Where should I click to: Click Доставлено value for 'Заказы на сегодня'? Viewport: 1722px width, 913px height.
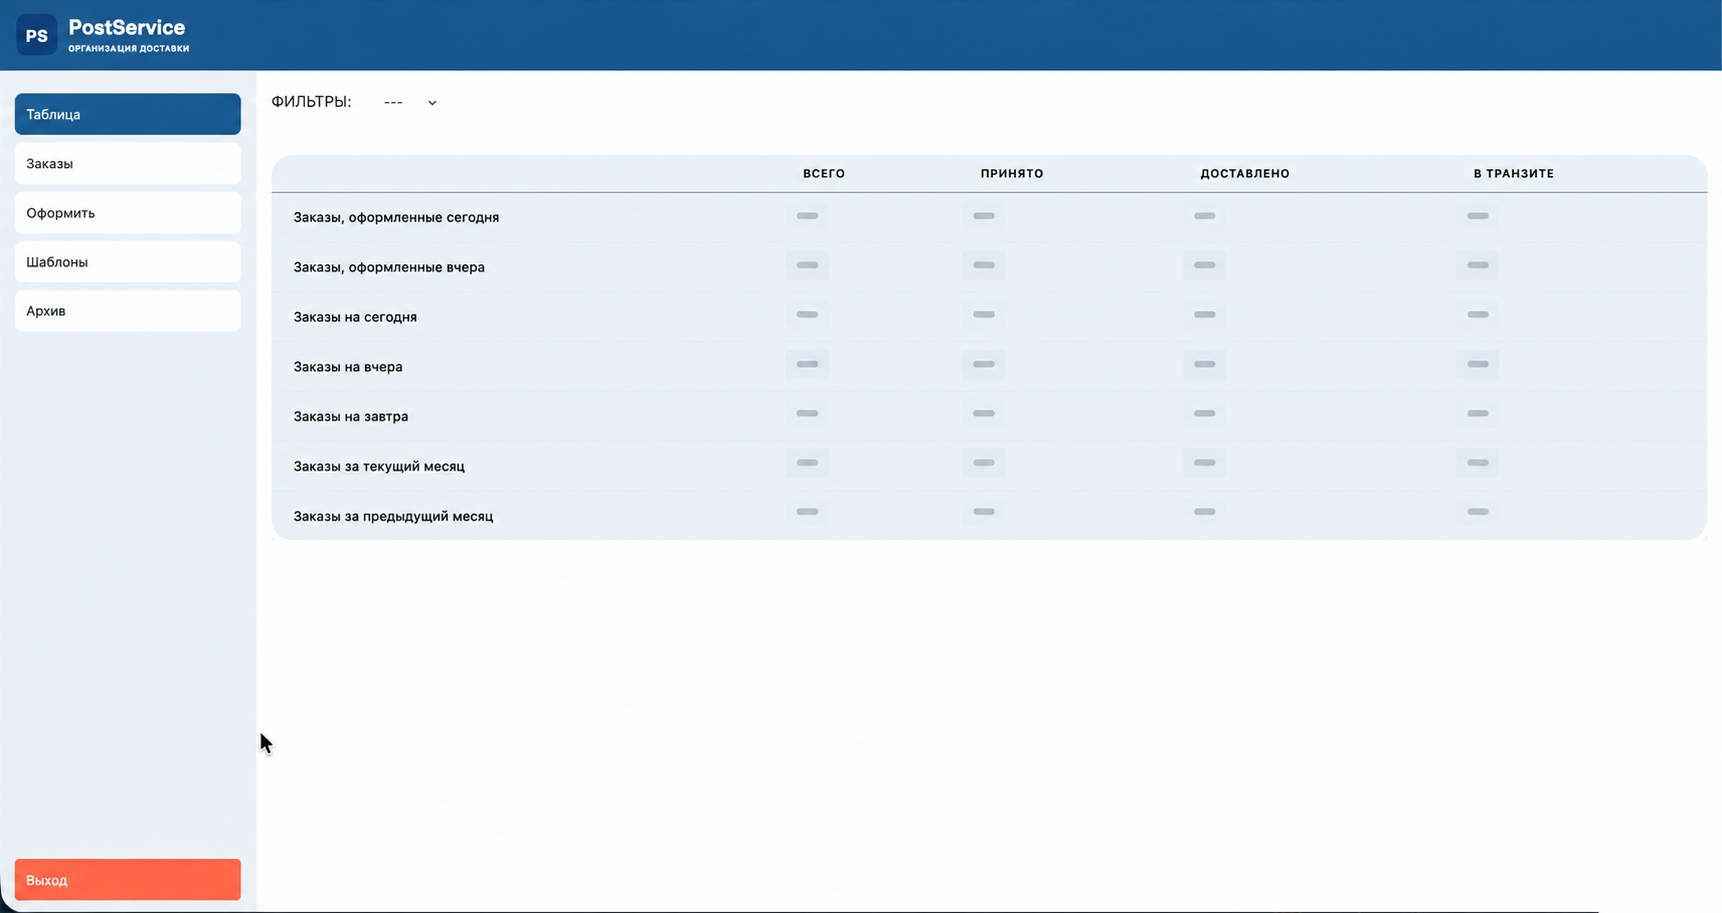click(x=1204, y=315)
